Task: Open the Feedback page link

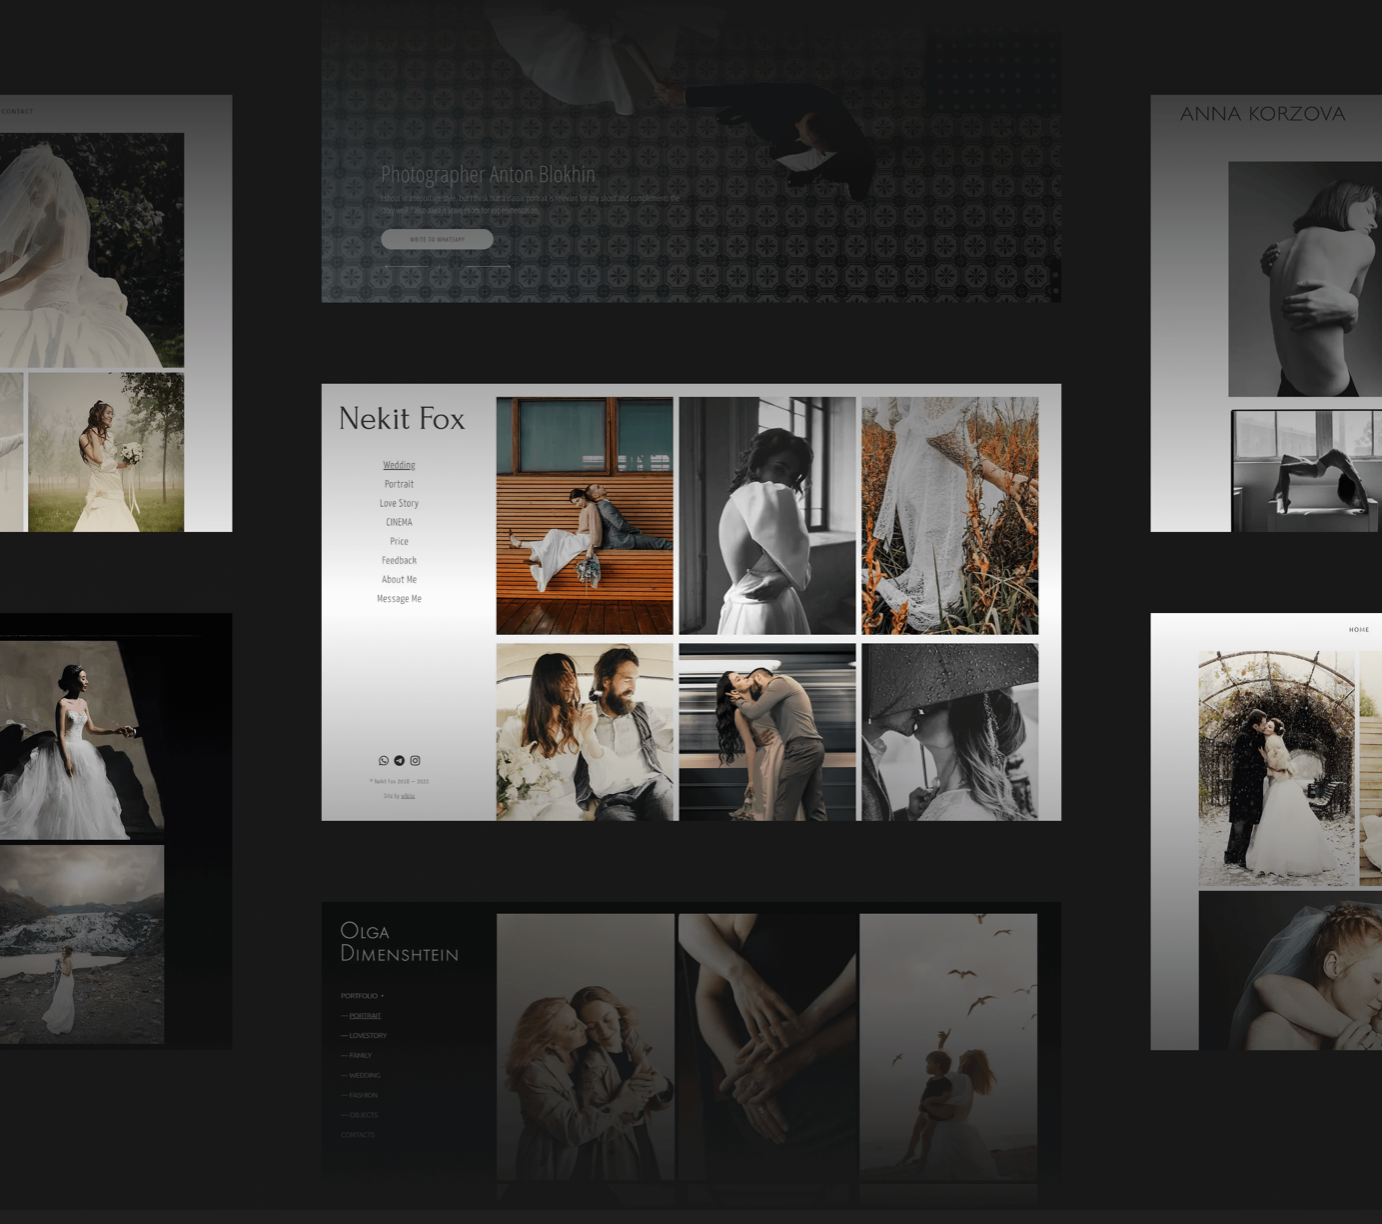Action: [399, 561]
